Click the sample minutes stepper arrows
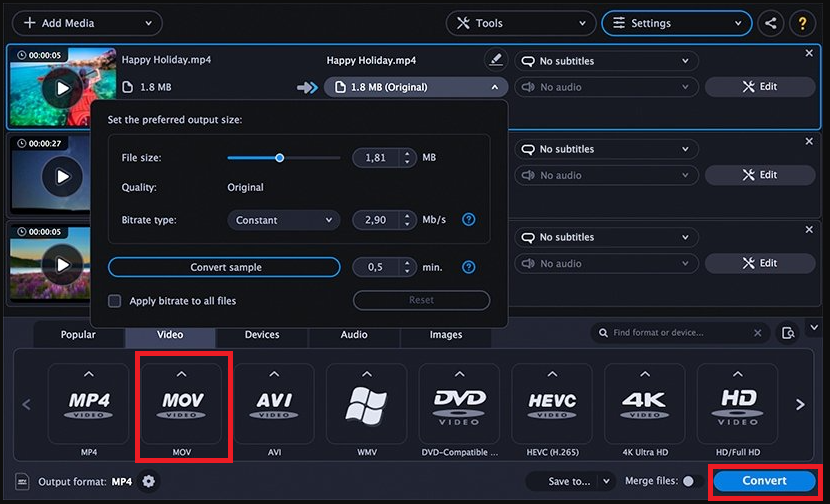Screen dimensions: 830x504 (x=407, y=267)
